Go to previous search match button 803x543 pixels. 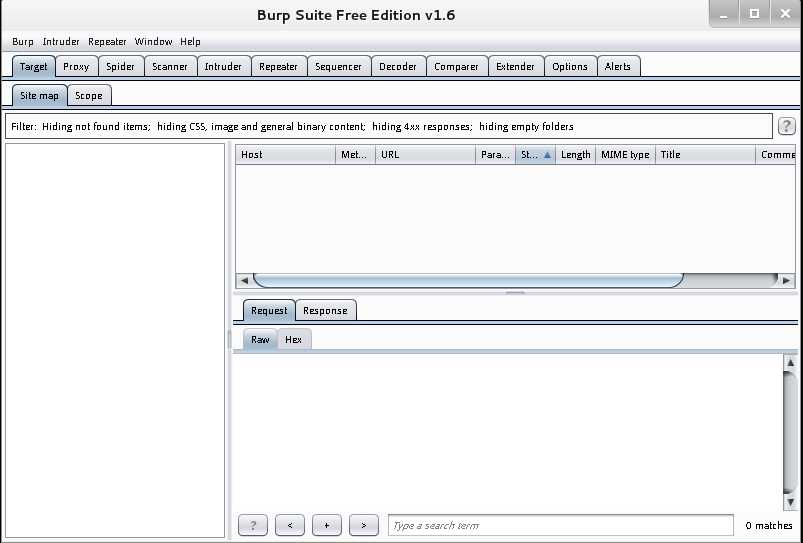290,525
